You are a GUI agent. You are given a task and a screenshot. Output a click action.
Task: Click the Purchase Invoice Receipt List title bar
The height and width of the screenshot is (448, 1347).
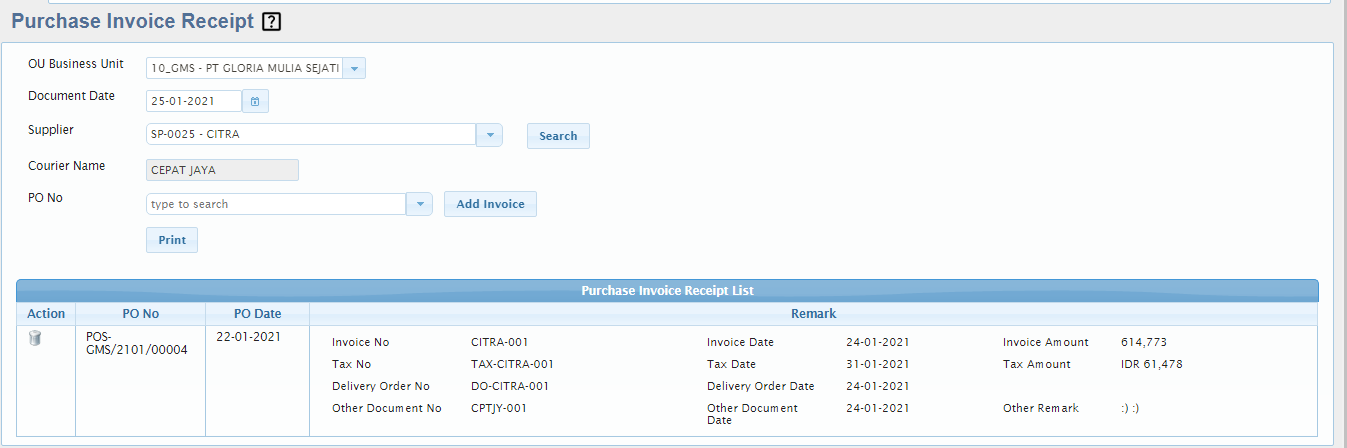point(667,291)
